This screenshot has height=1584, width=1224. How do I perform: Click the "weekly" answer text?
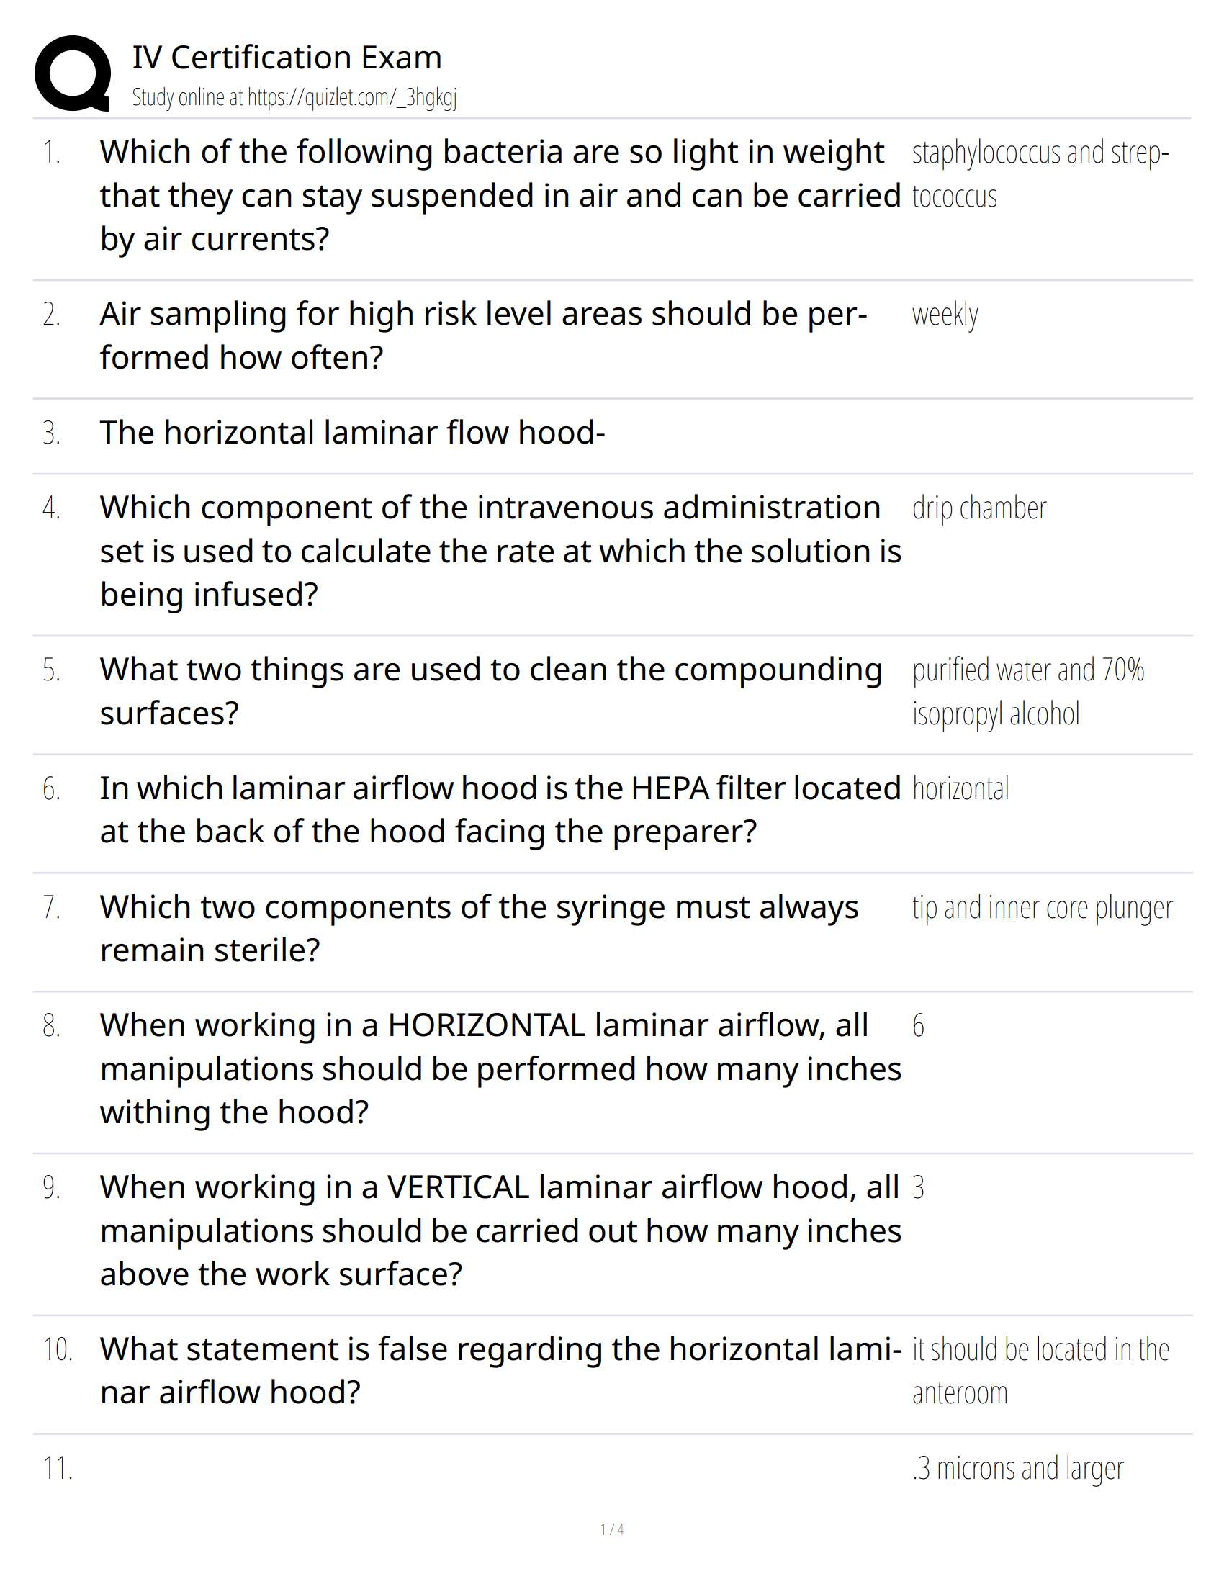coord(945,315)
